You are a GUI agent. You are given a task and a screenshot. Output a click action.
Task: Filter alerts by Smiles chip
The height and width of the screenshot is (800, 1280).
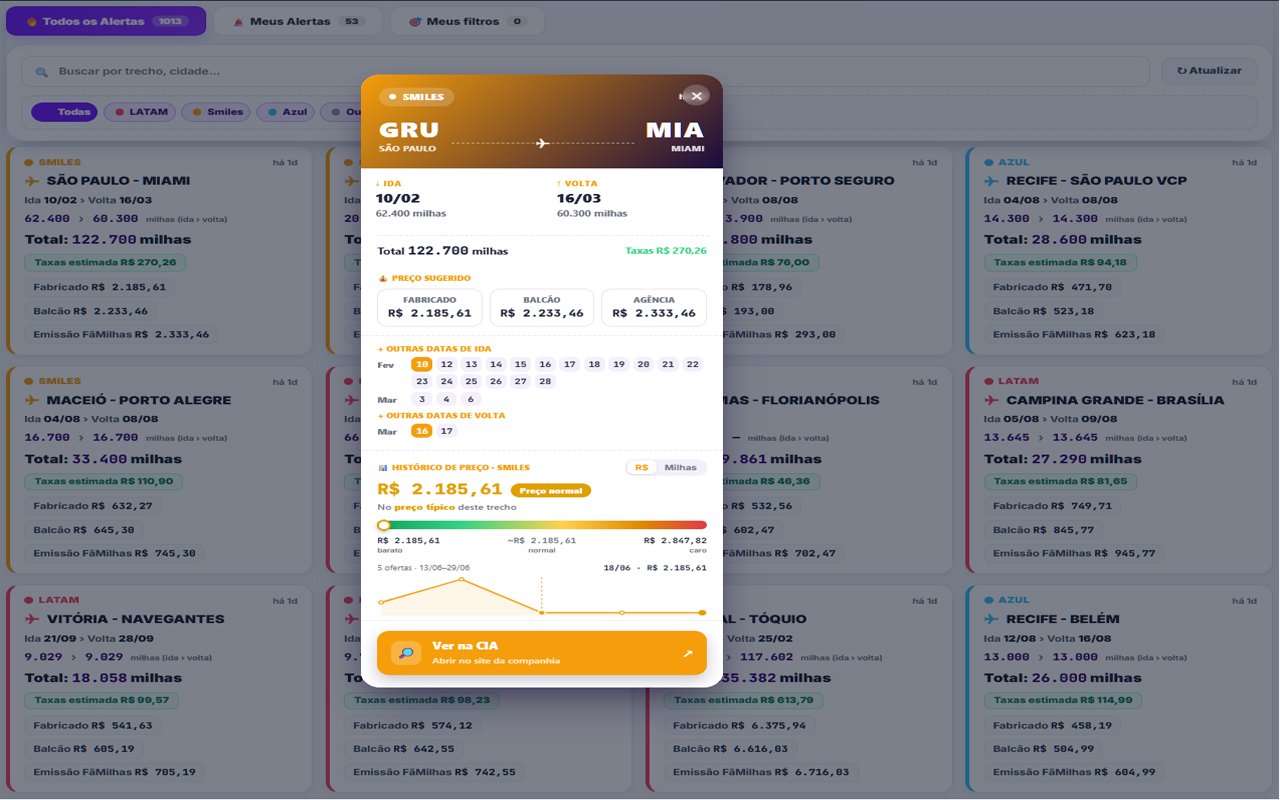pos(217,112)
